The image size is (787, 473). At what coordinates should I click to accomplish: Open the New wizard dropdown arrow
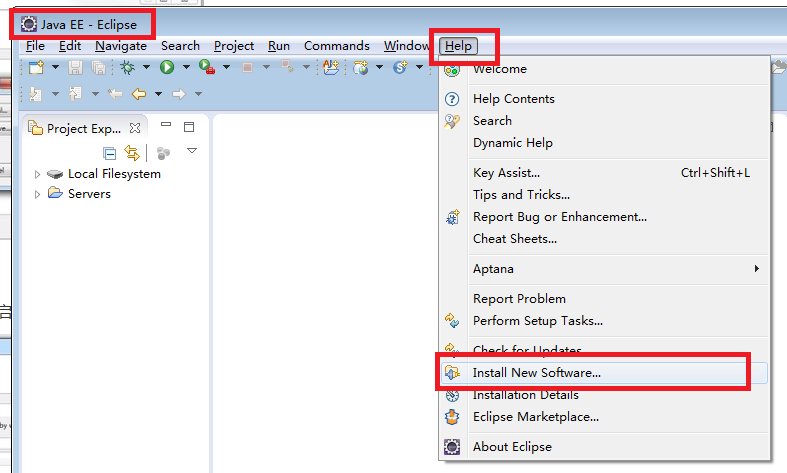point(55,67)
